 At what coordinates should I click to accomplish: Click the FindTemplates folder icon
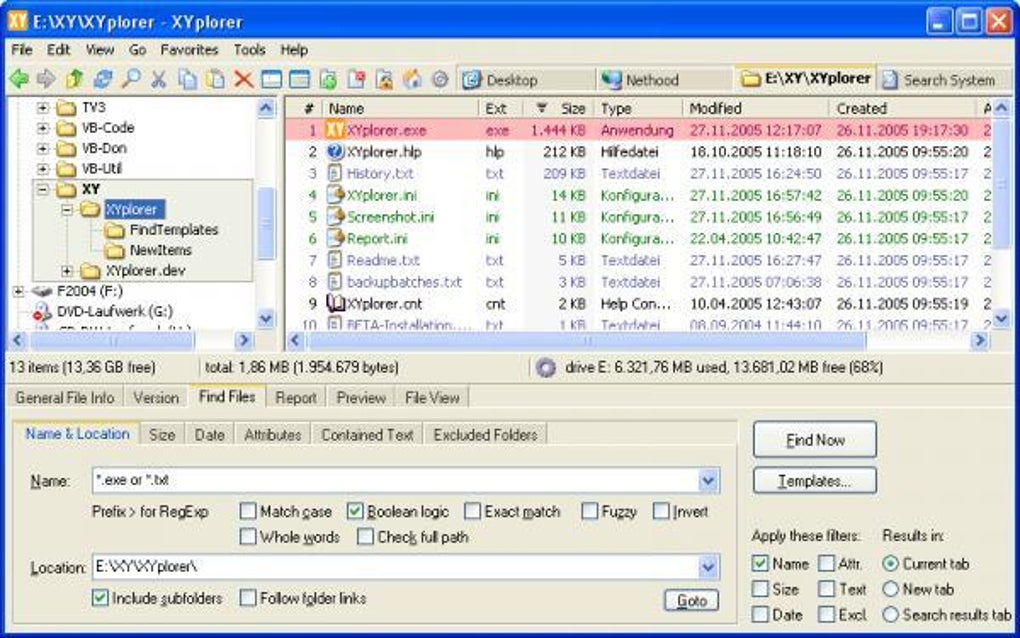[x=114, y=230]
